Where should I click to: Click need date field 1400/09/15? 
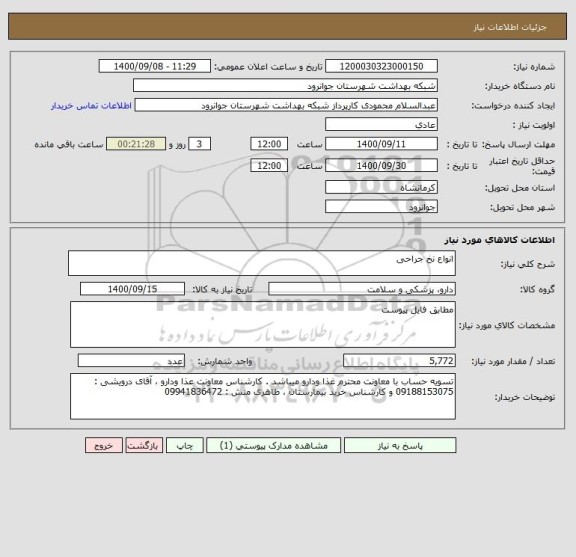tap(132, 289)
